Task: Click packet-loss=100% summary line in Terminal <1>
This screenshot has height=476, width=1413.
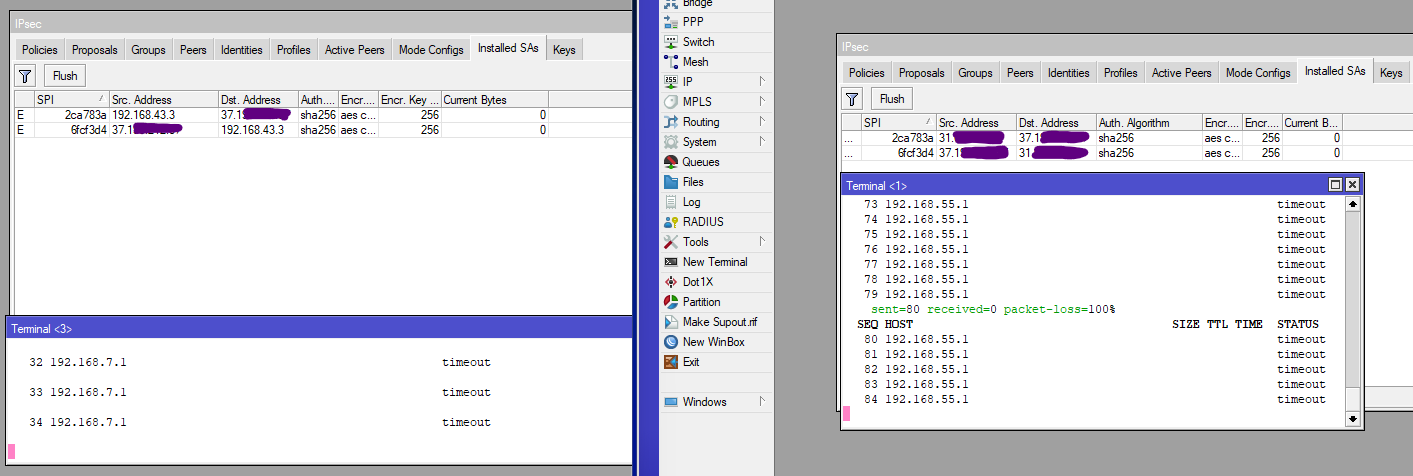Action: click(993, 309)
